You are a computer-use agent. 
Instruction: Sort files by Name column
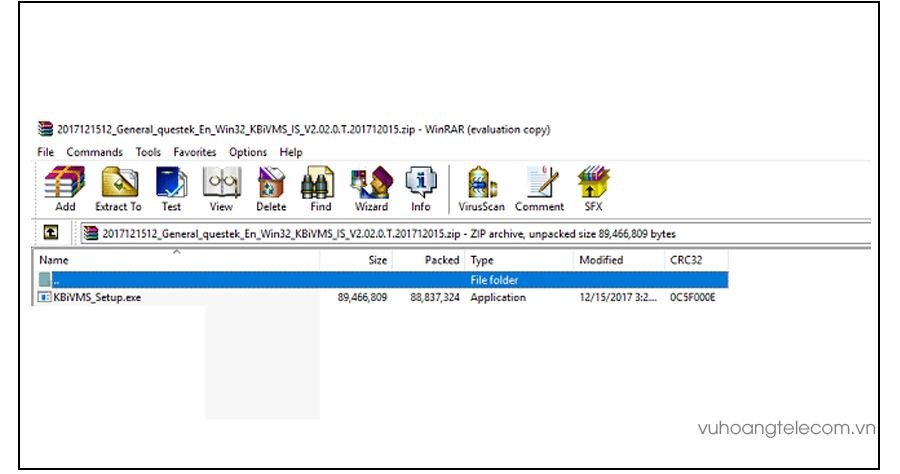(x=176, y=260)
